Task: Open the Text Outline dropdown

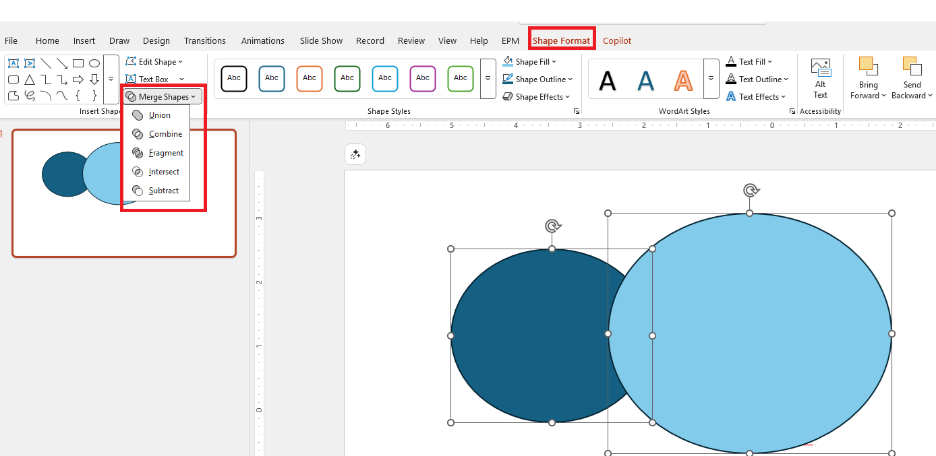Action: point(758,79)
